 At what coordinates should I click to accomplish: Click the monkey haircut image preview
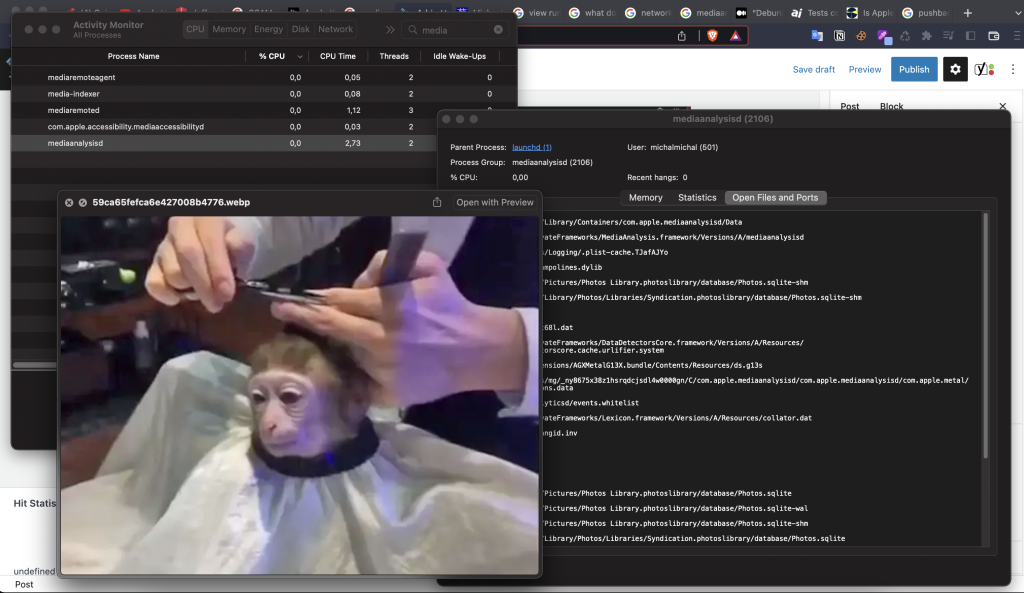300,395
